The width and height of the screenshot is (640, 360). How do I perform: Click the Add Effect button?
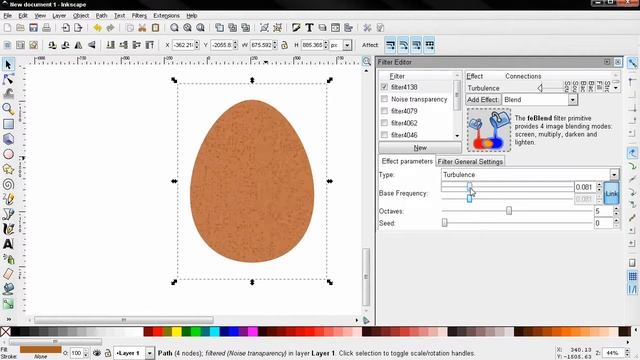coord(483,100)
